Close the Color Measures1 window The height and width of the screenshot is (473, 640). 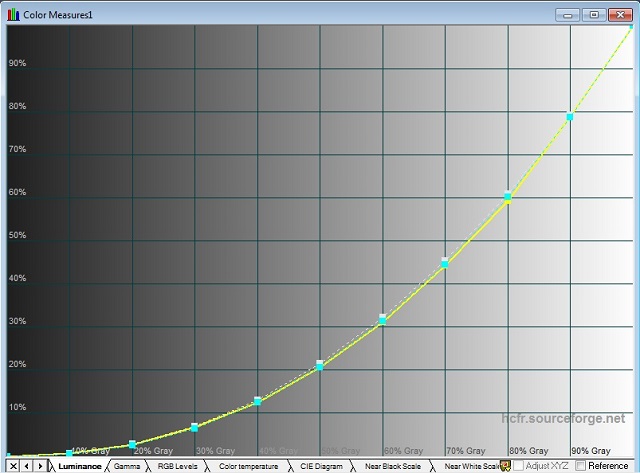(620, 15)
